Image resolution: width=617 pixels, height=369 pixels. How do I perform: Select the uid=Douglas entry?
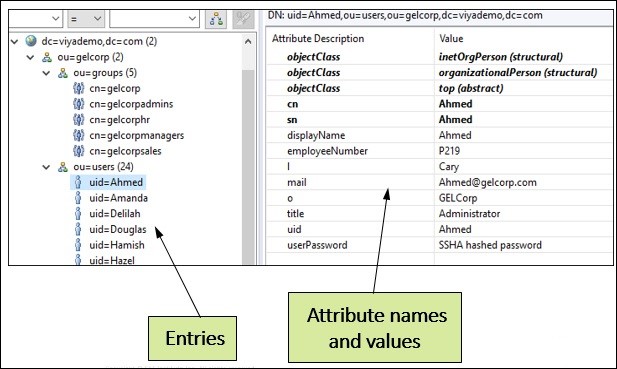tap(118, 229)
